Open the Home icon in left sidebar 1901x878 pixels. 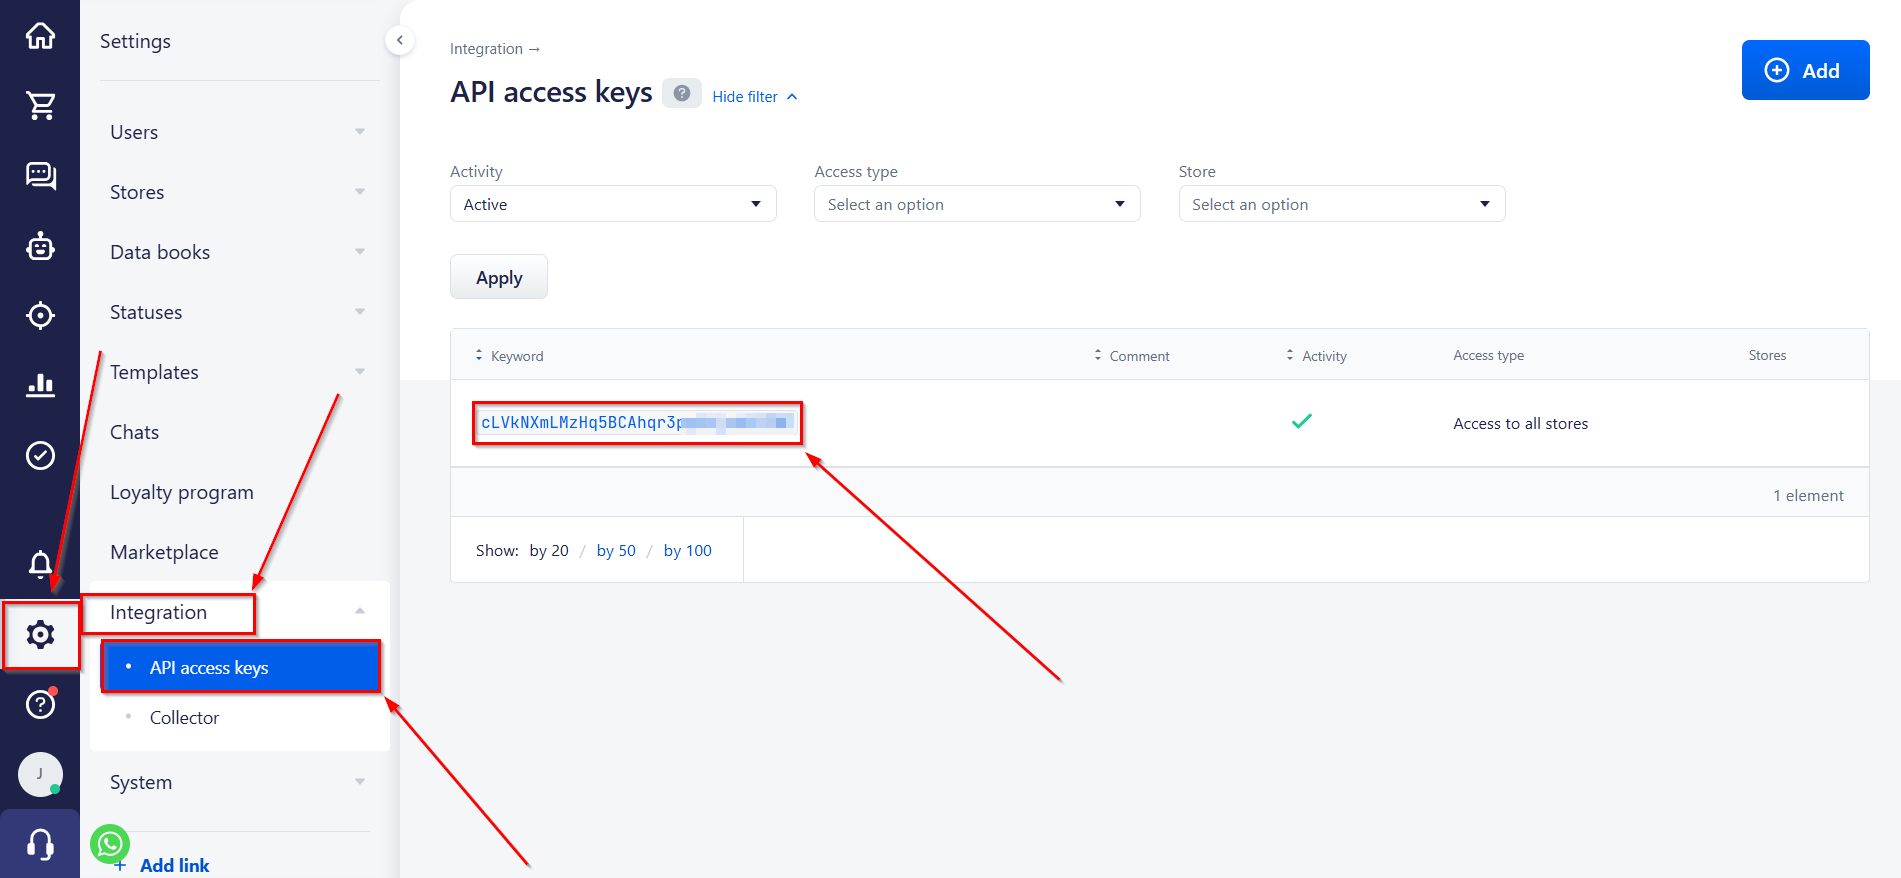[x=40, y=36]
